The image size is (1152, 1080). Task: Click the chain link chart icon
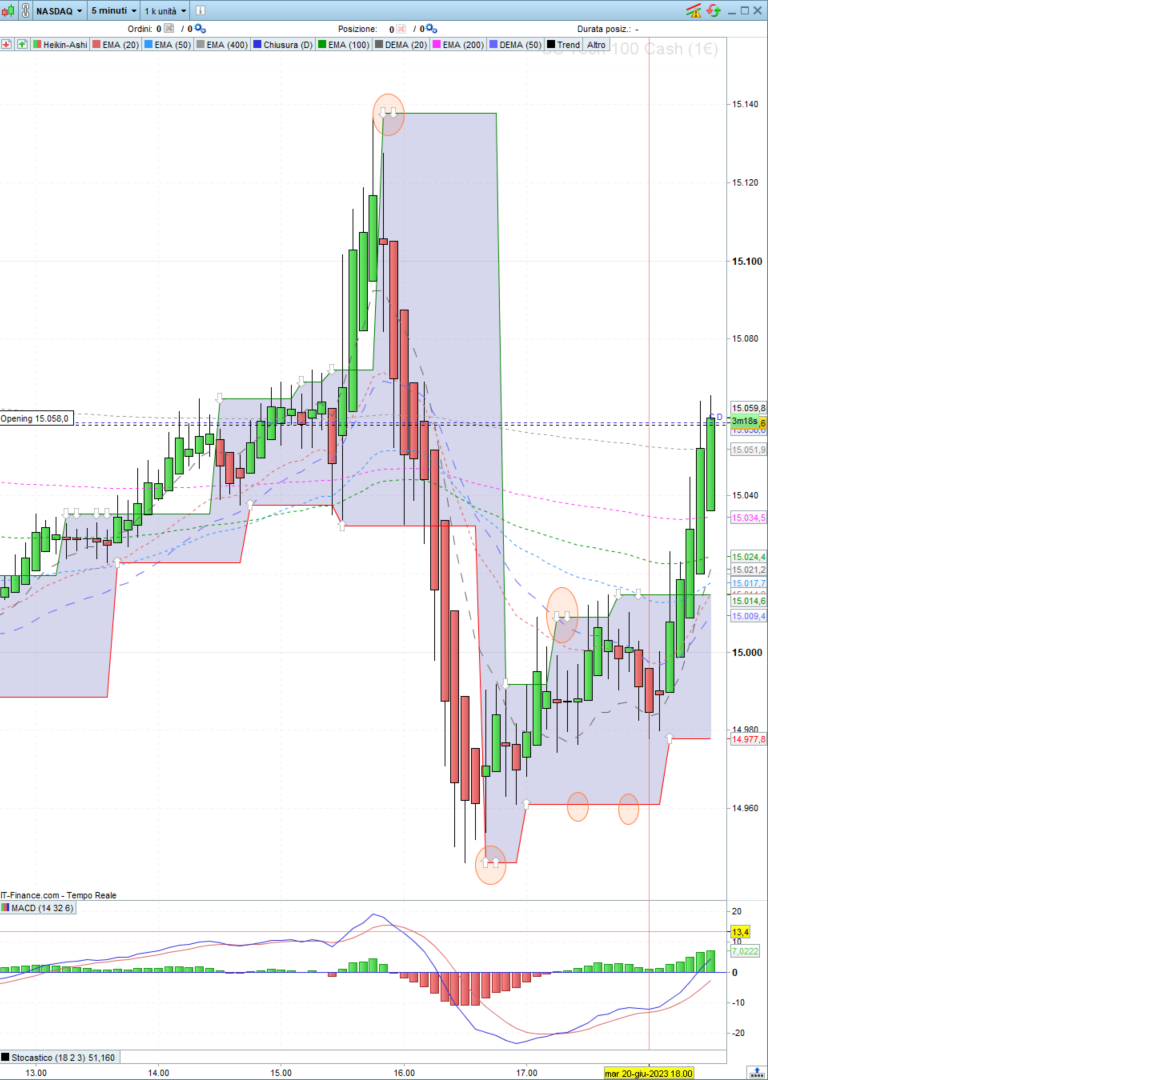click(x=26, y=11)
